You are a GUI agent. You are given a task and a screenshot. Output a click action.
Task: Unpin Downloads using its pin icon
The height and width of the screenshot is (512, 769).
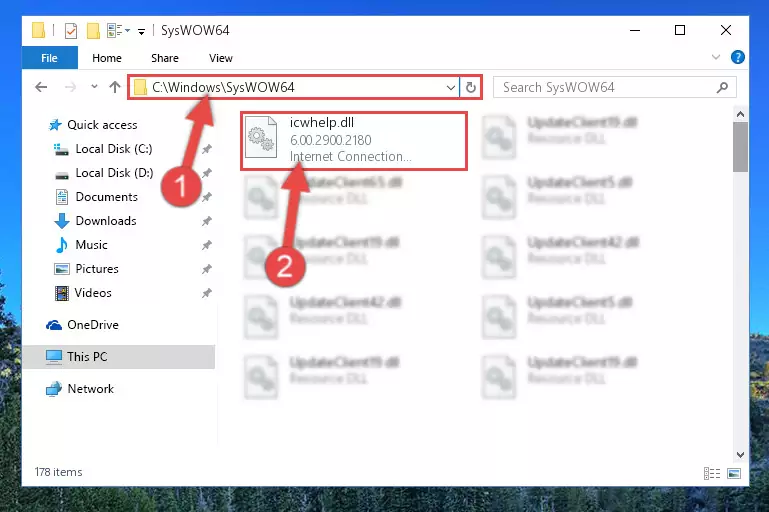(206, 221)
